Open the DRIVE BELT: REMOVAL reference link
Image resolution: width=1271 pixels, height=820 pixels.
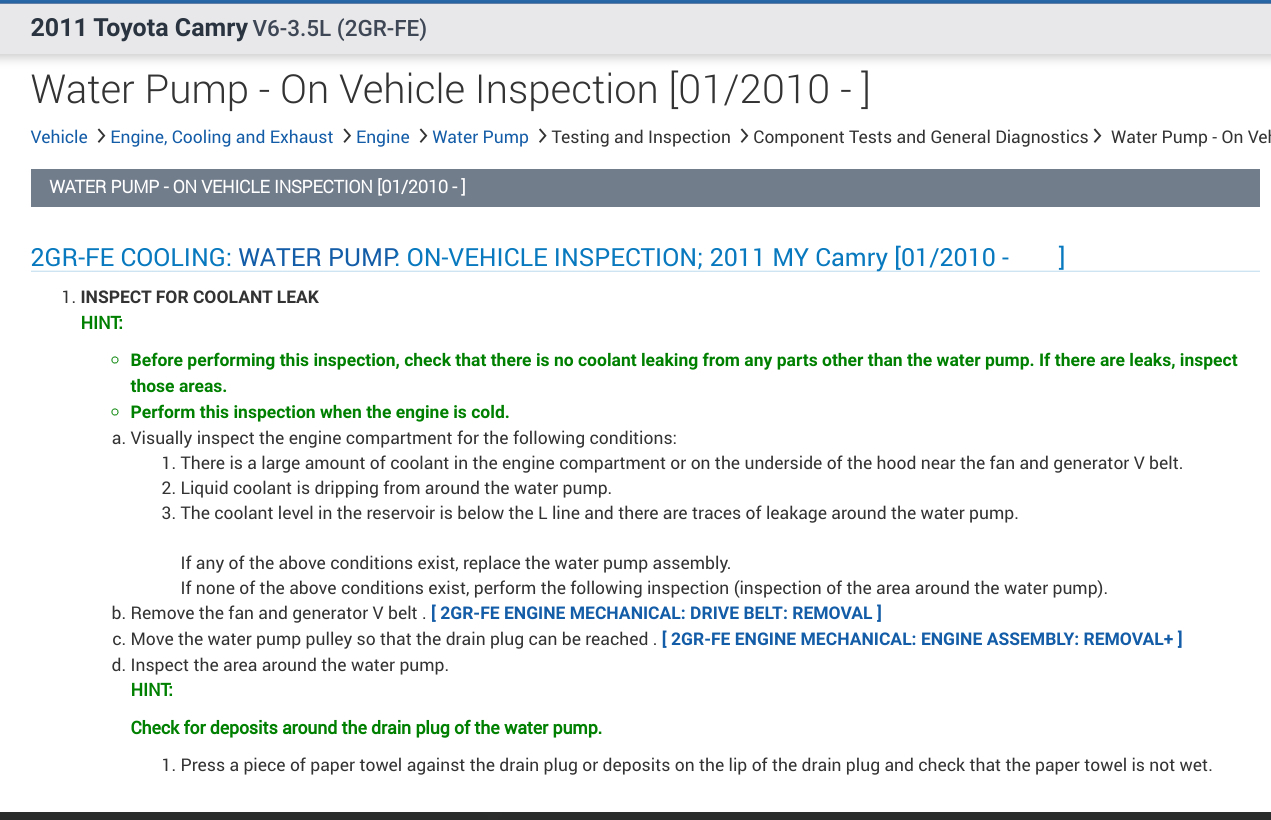coord(656,613)
